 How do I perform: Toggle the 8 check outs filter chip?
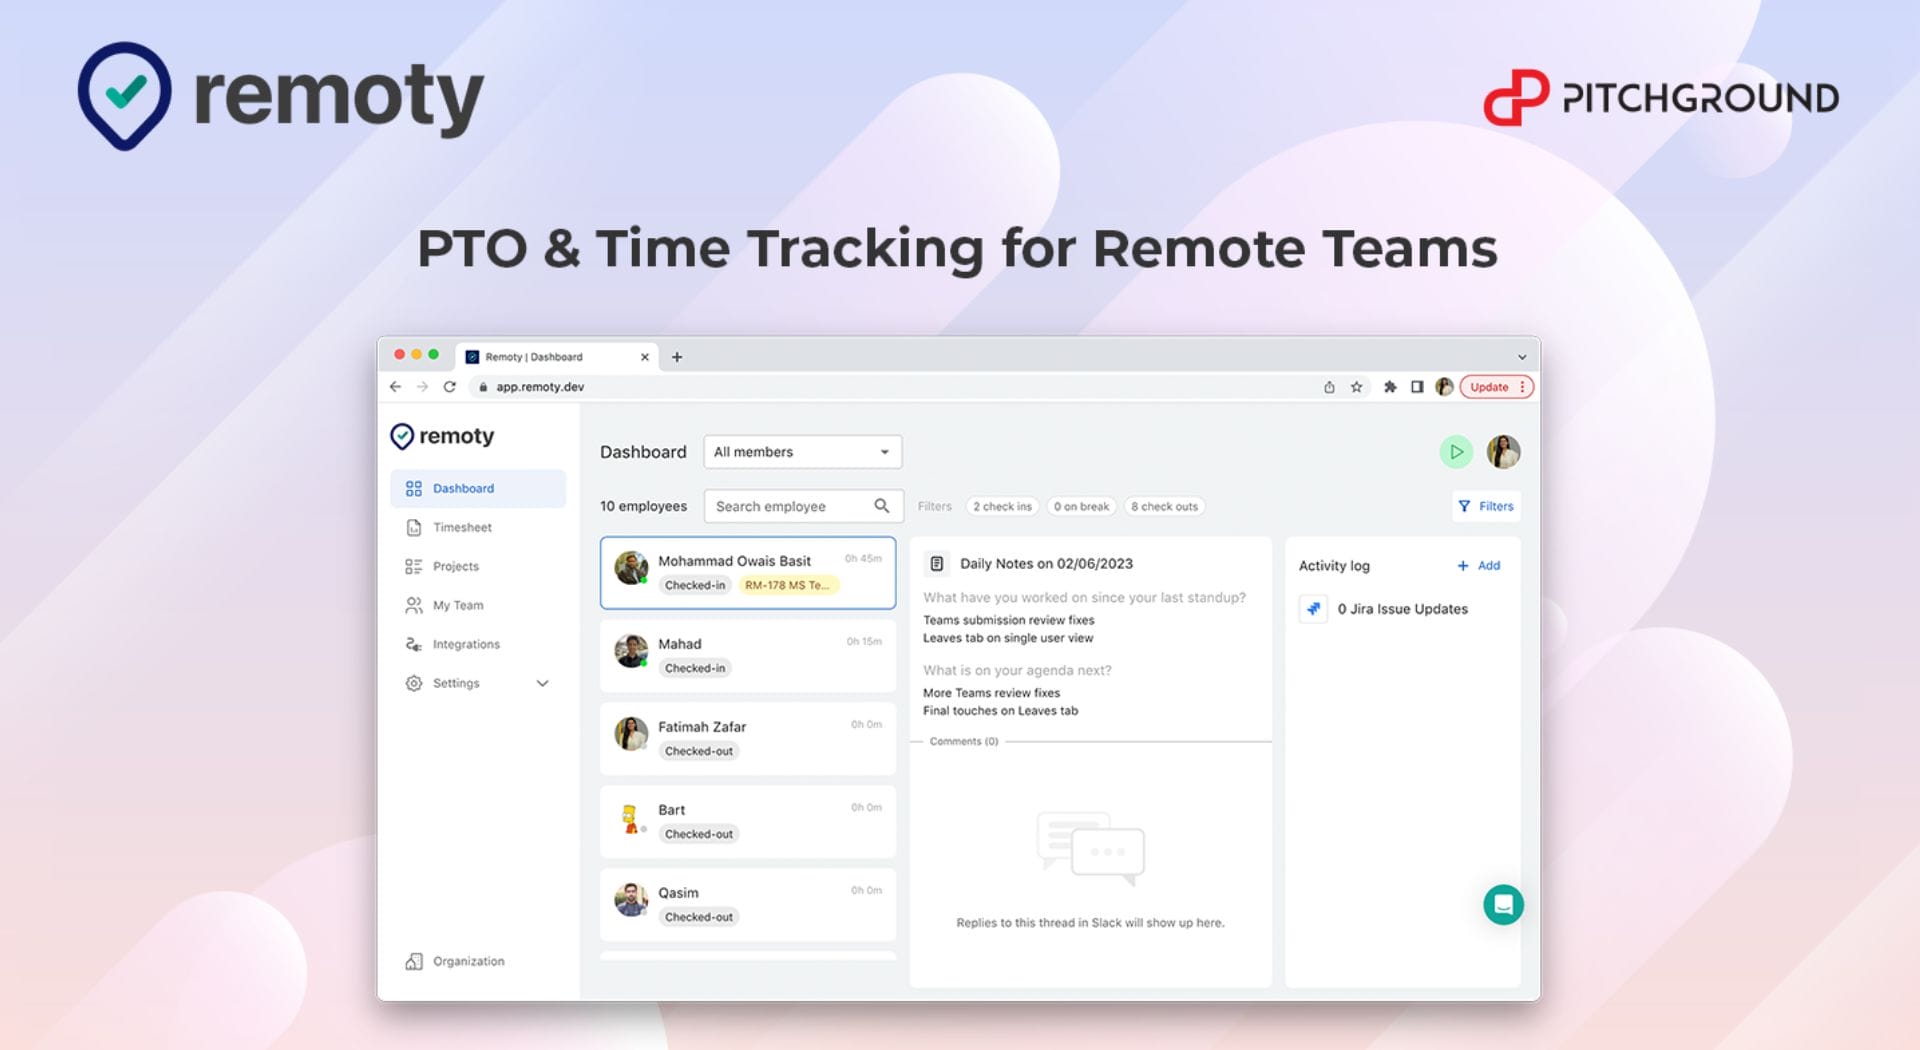[x=1164, y=507]
